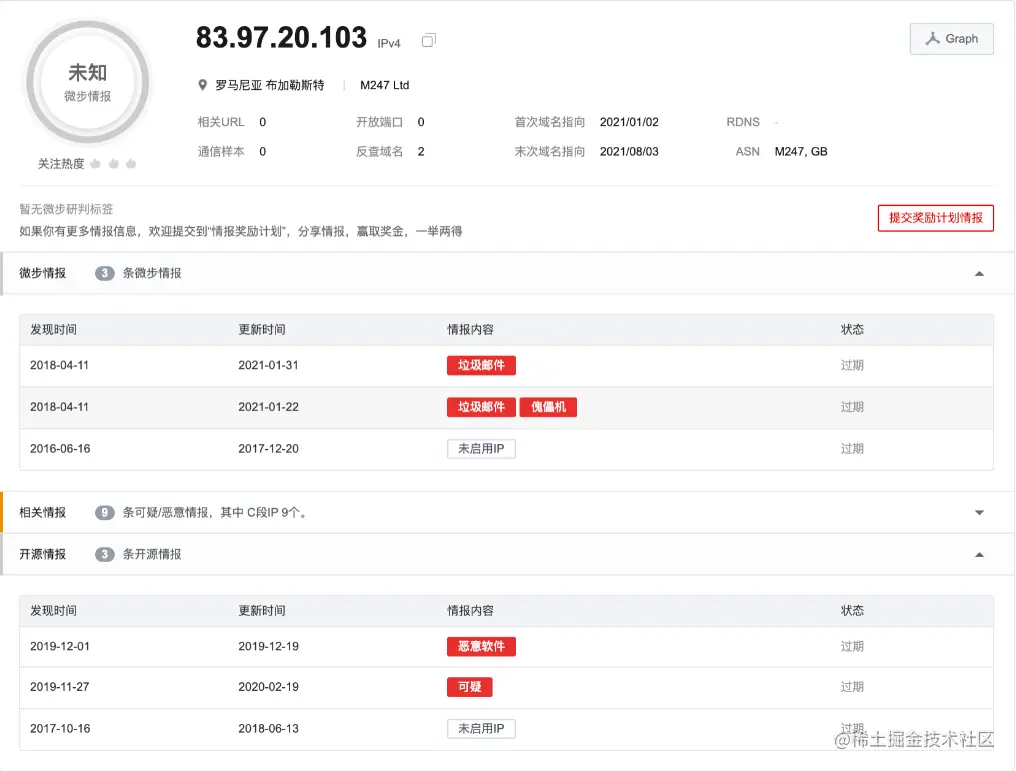This screenshot has height=771, width=1016.
Task: Click the IP address 83.97.20.103
Action: (281, 38)
